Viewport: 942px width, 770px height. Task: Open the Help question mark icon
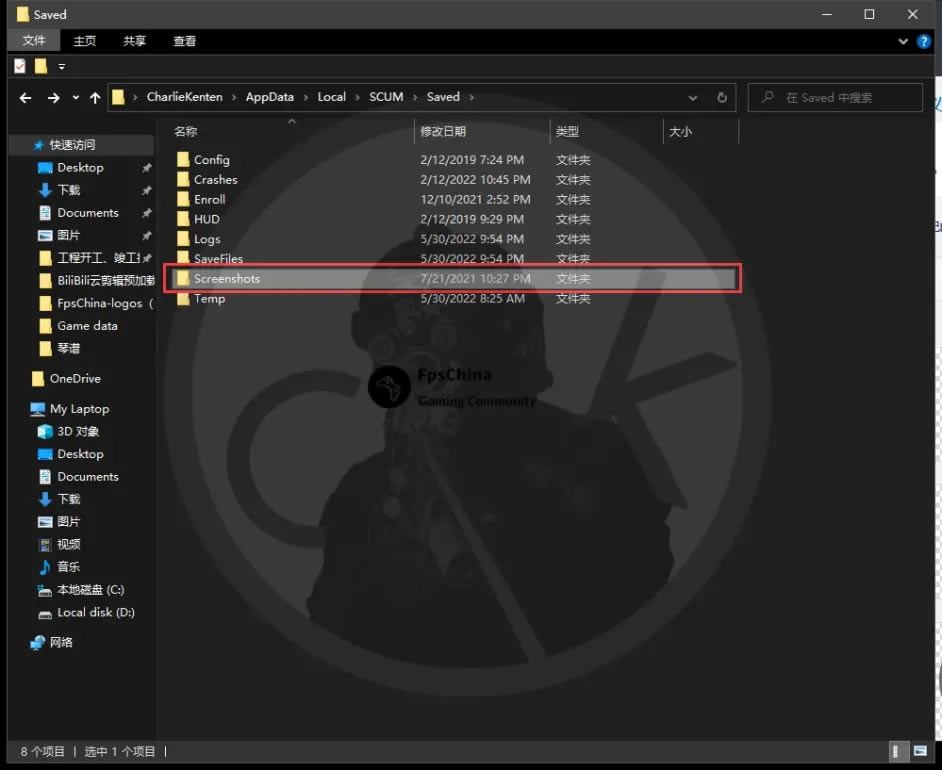click(924, 41)
